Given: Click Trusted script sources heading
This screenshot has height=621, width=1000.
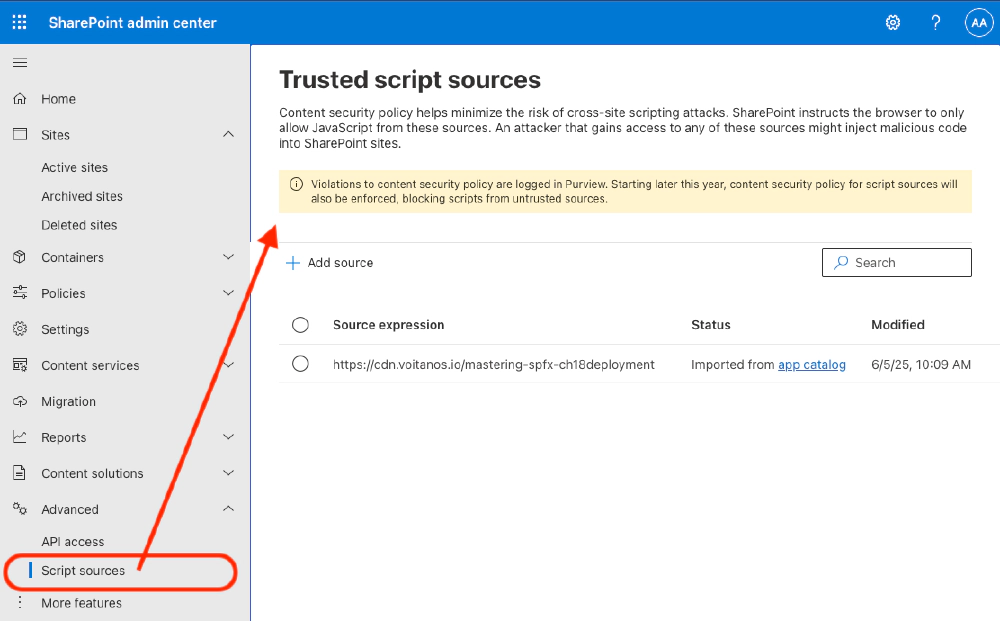Looking at the screenshot, I should coord(410,80).
